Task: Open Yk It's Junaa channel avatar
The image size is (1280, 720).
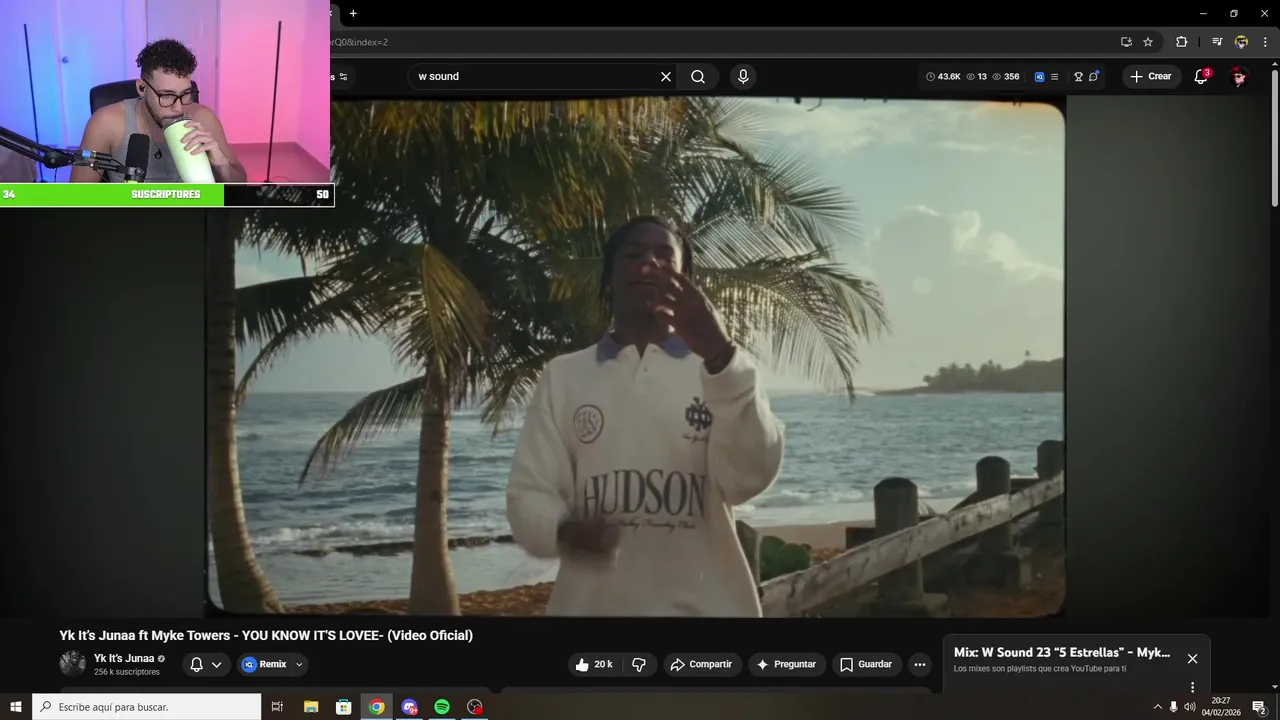Action: (x=72, y=663)
